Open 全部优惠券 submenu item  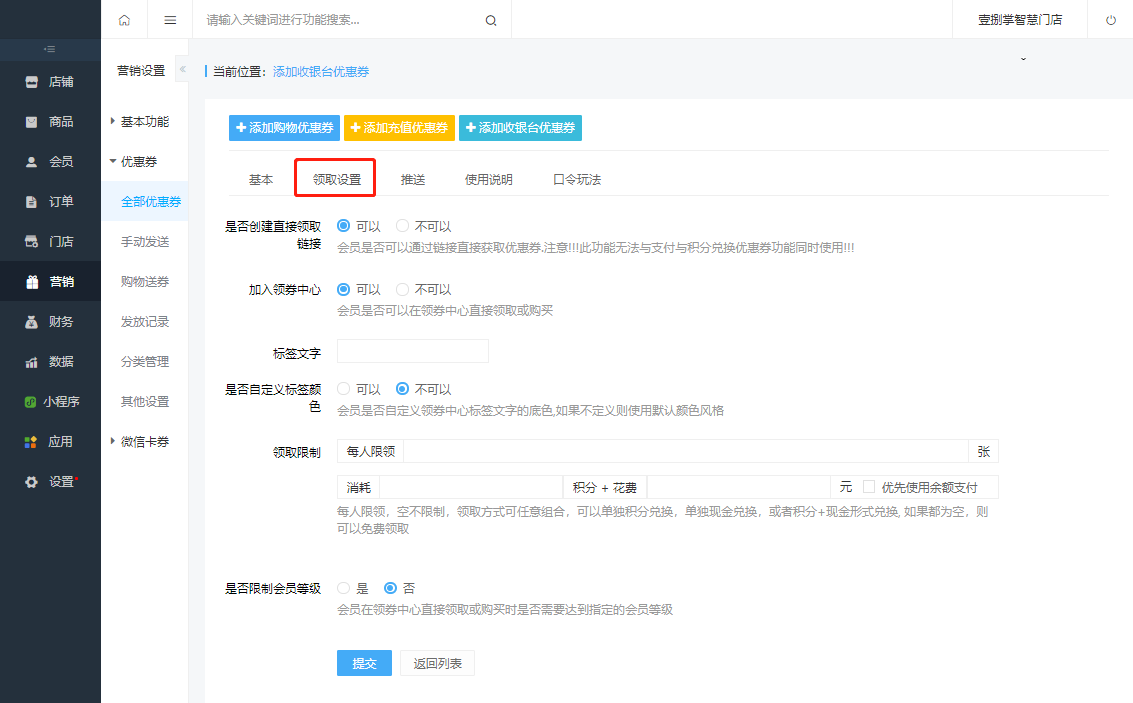pyautogui.click(x=145, y=202)
